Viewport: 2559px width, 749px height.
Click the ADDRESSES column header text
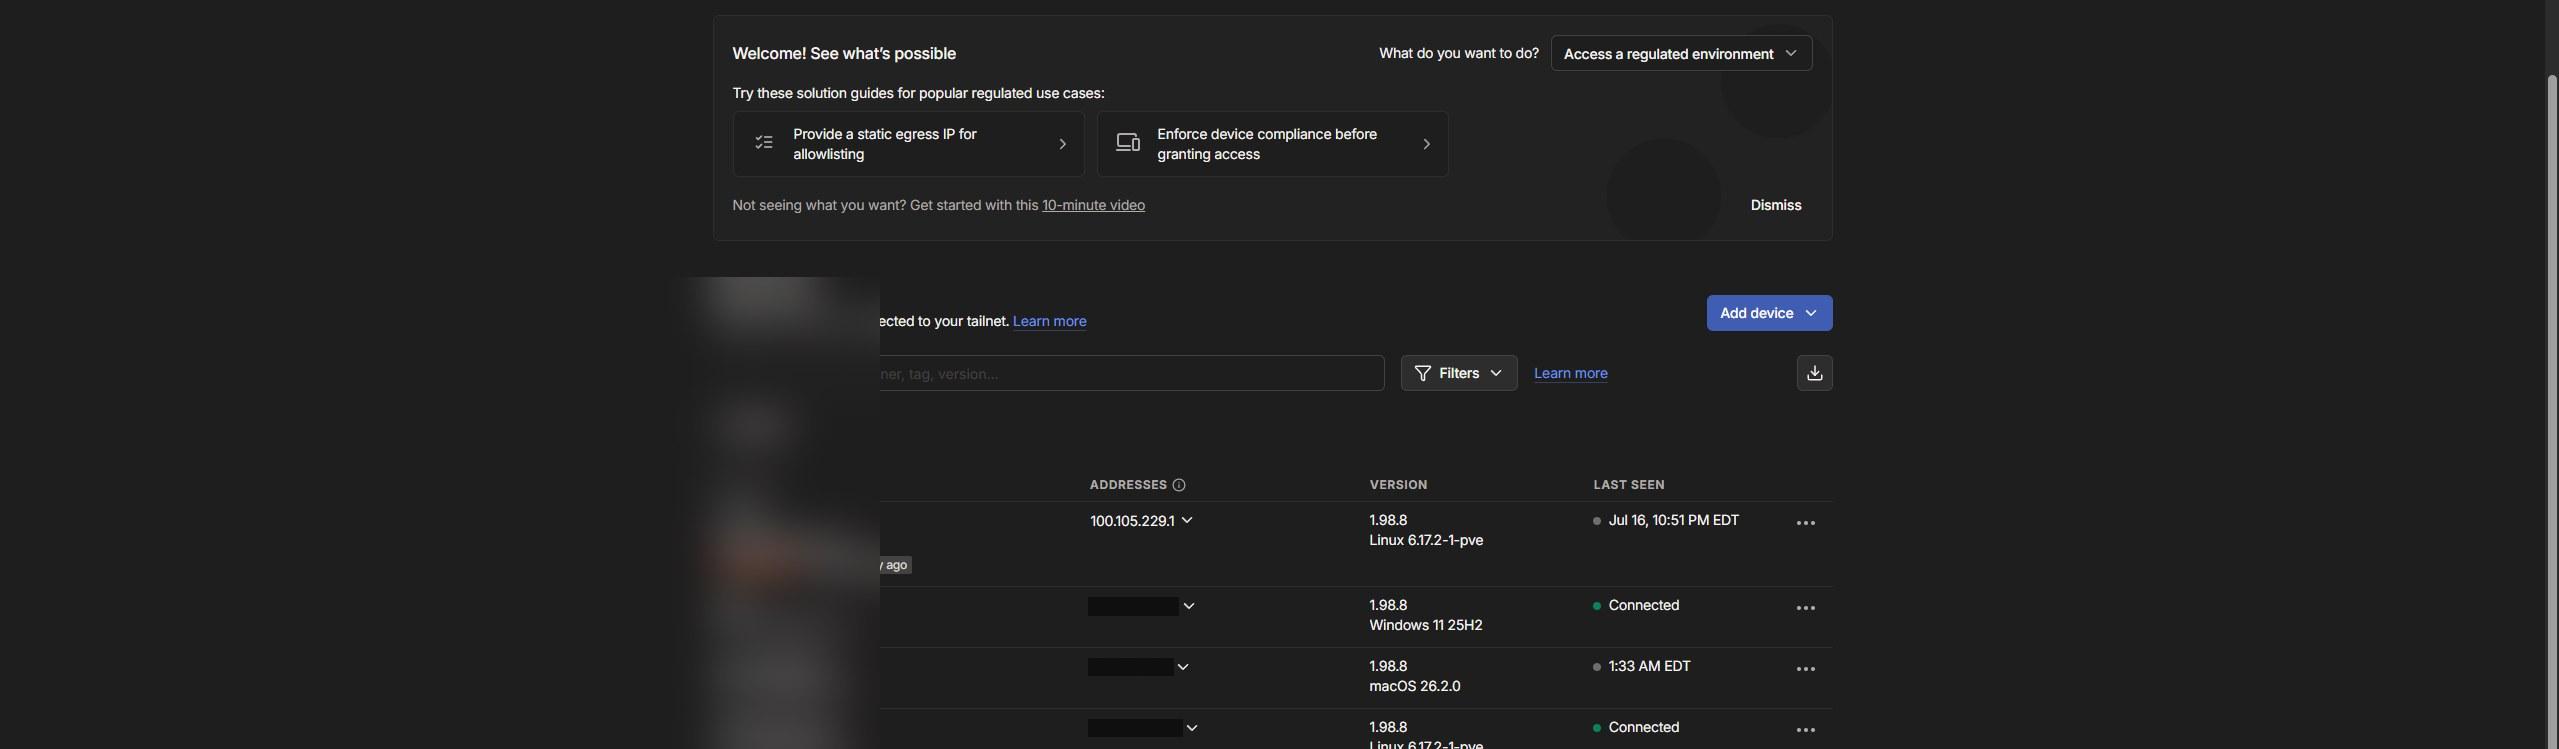pyautogui.click(x=1127, y=485)
